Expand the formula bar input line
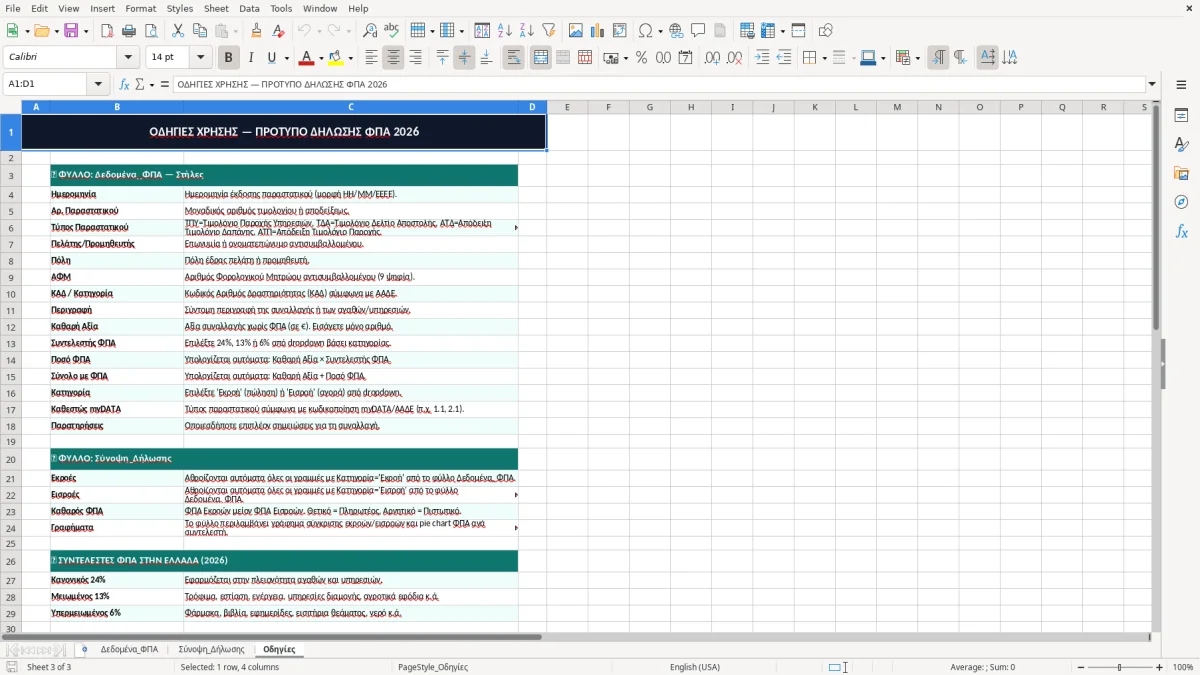The width and height of the screenshot is (1200, 675). (x=1152, y=84)
